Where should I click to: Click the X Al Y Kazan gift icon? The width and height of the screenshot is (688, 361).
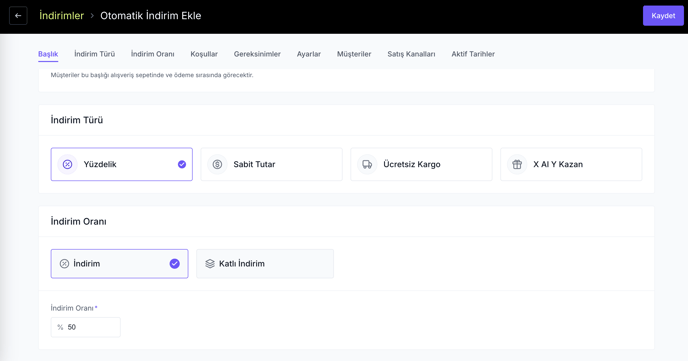[517, 164]
